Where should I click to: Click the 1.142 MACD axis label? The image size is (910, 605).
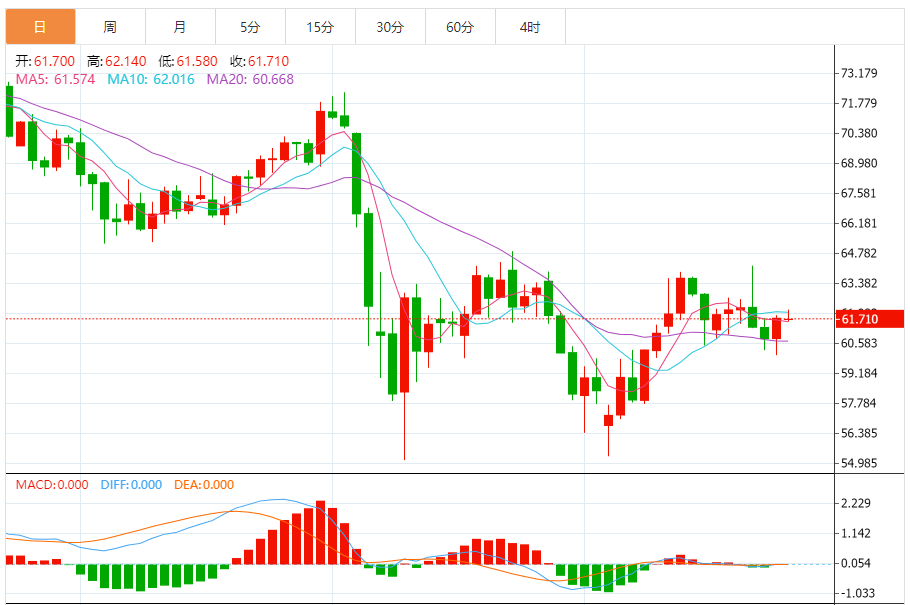[856, 534]
